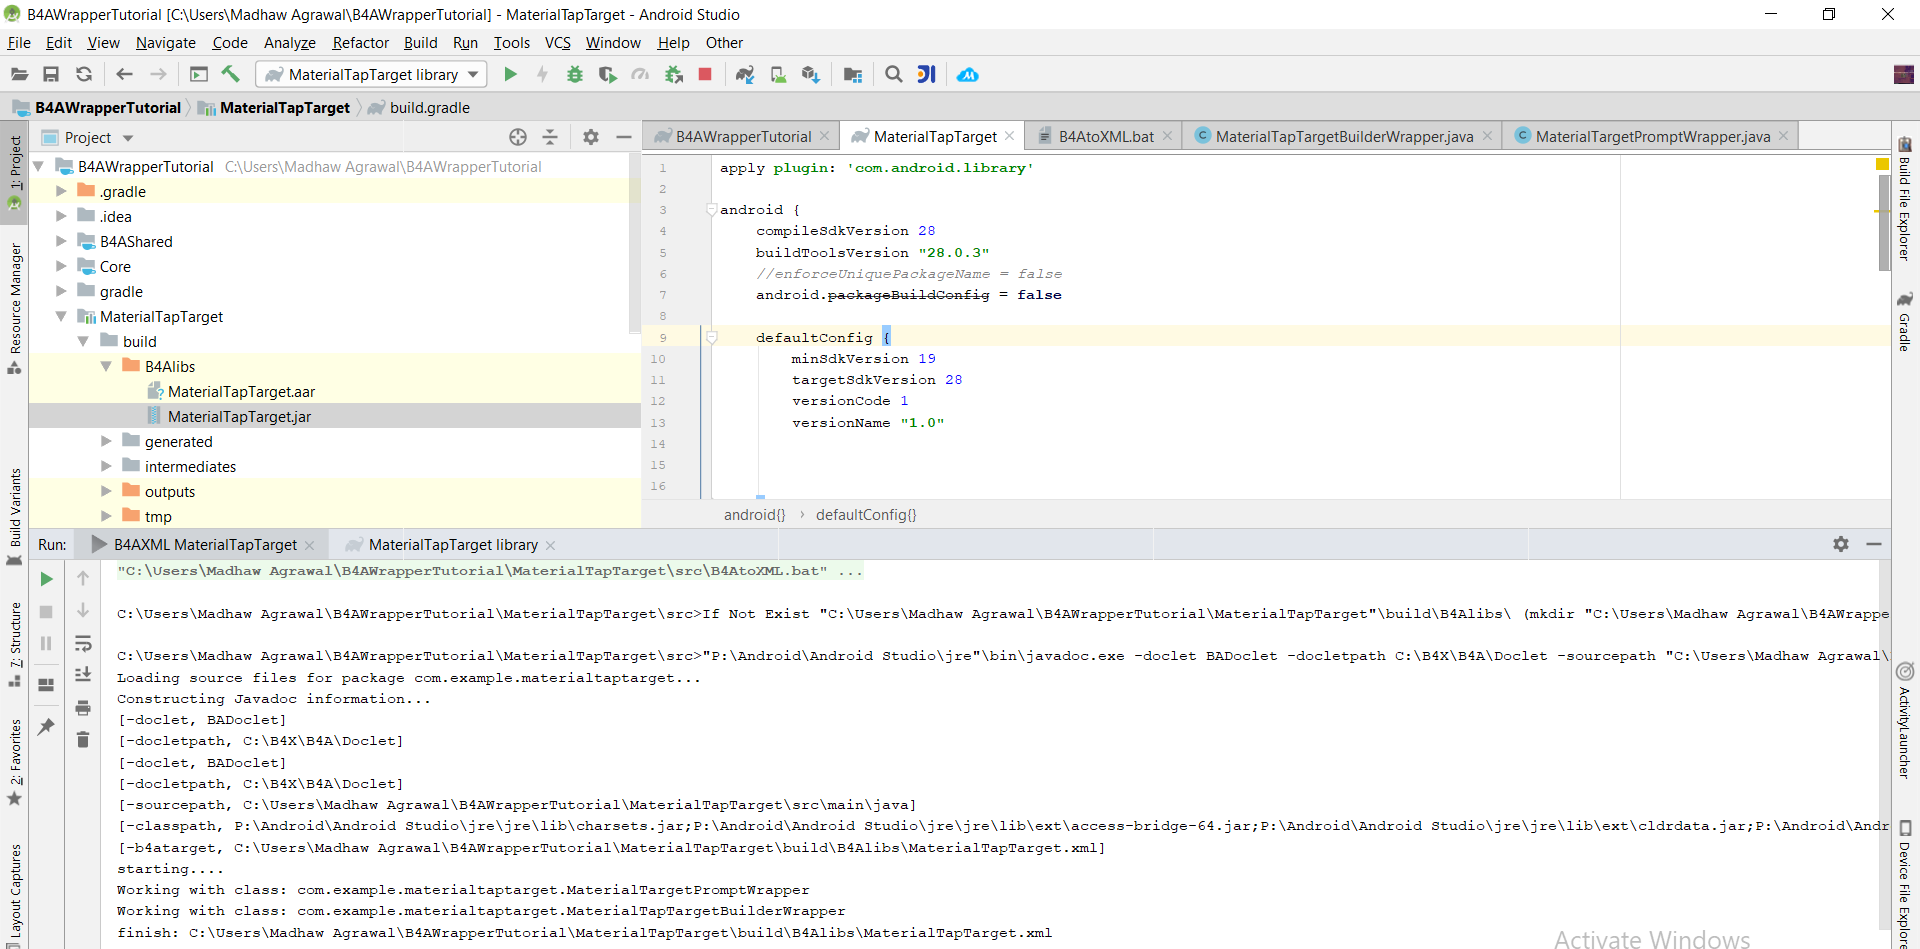The height and width of the screenshot is (949, 1920).
Task: Click the trash Clear All icon
Action: (83, 740)
